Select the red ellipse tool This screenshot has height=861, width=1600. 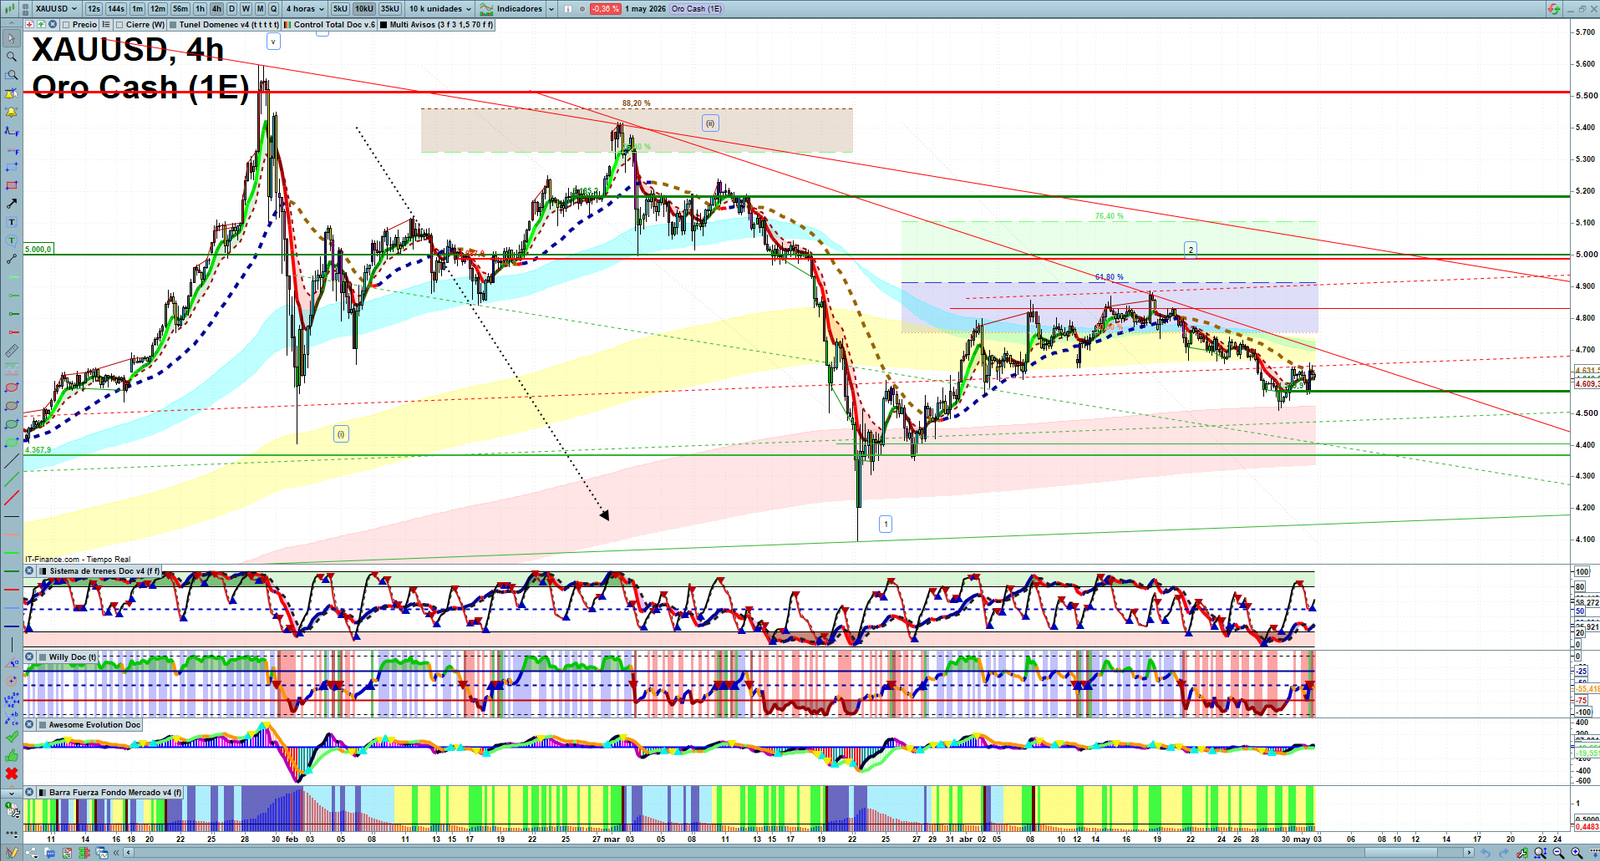point(12,387)
